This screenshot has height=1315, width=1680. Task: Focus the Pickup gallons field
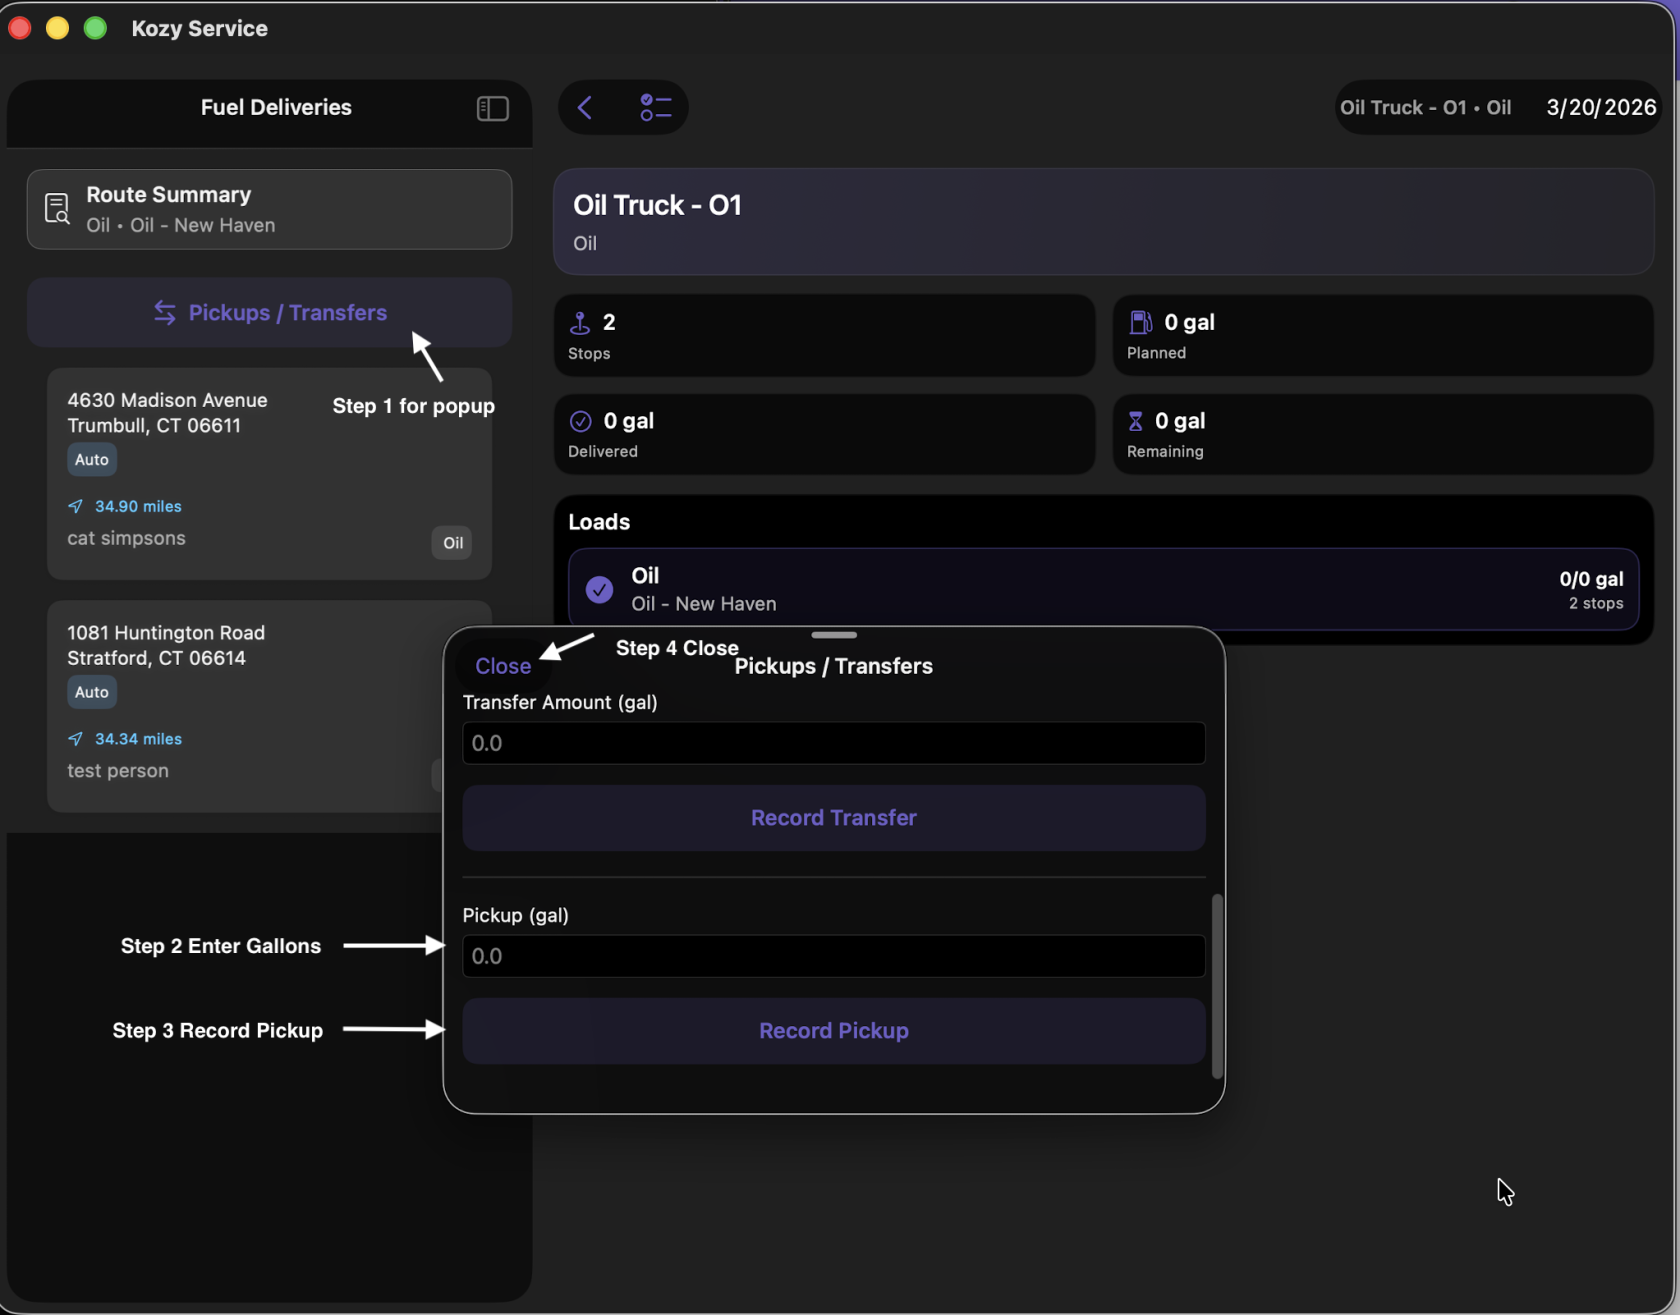pos(833,956)
